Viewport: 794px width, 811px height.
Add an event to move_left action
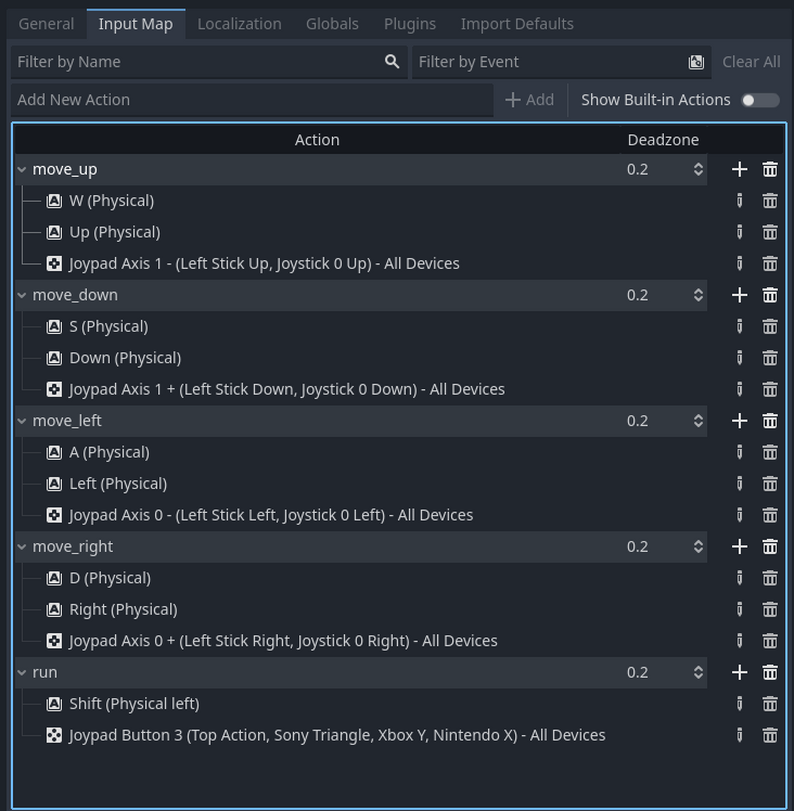[740, 420]
